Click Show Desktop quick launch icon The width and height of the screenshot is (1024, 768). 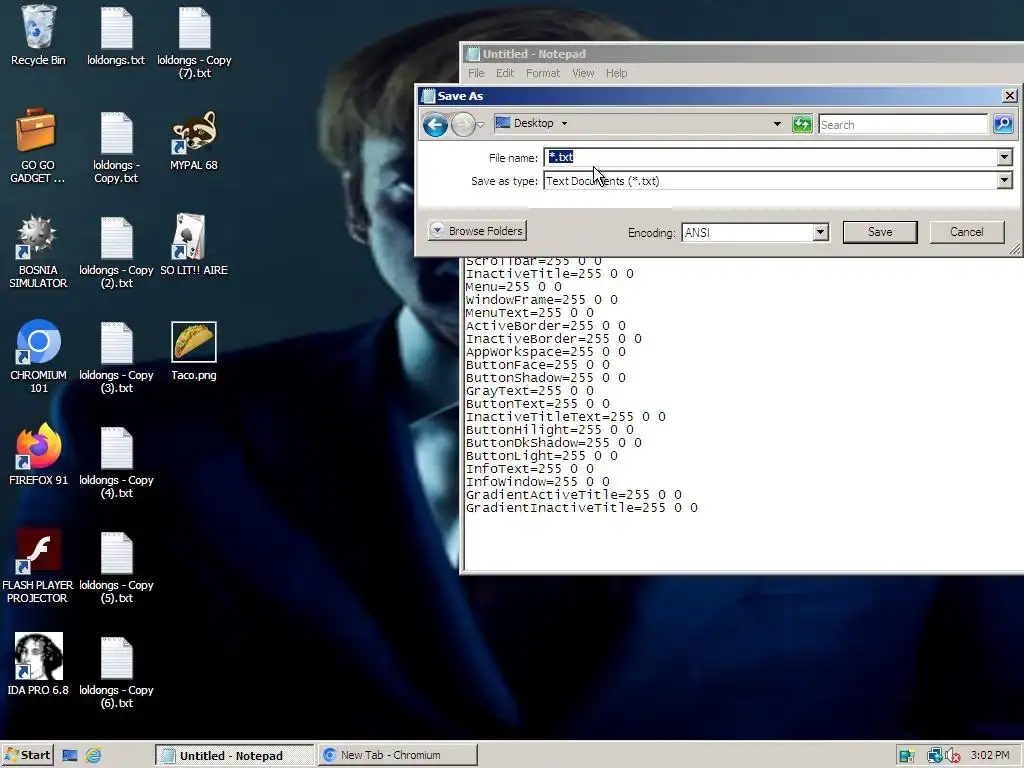[x=70, y=756]
